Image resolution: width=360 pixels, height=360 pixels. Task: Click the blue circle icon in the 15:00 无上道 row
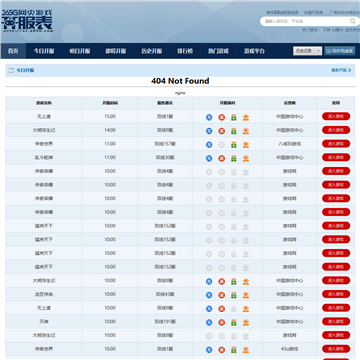point(209,117)
